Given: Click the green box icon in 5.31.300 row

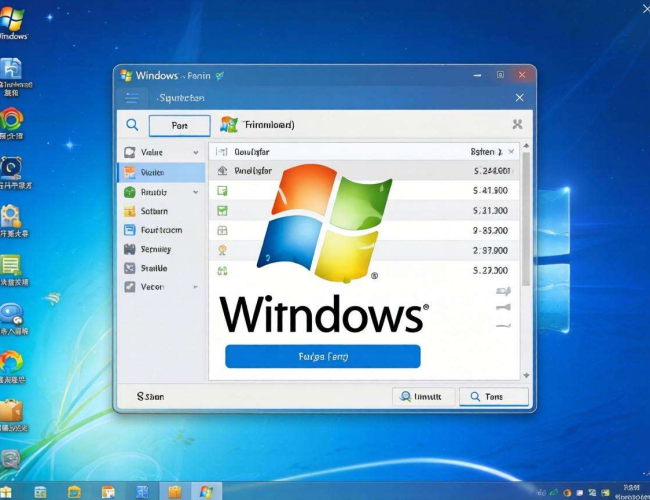Looking at the screenshot, I should pyautogui.click(x=223, y=211).
